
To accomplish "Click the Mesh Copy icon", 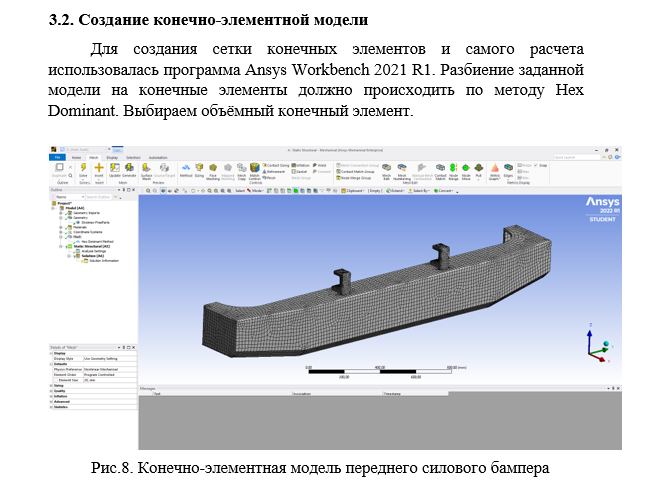I will click(241, 168).
